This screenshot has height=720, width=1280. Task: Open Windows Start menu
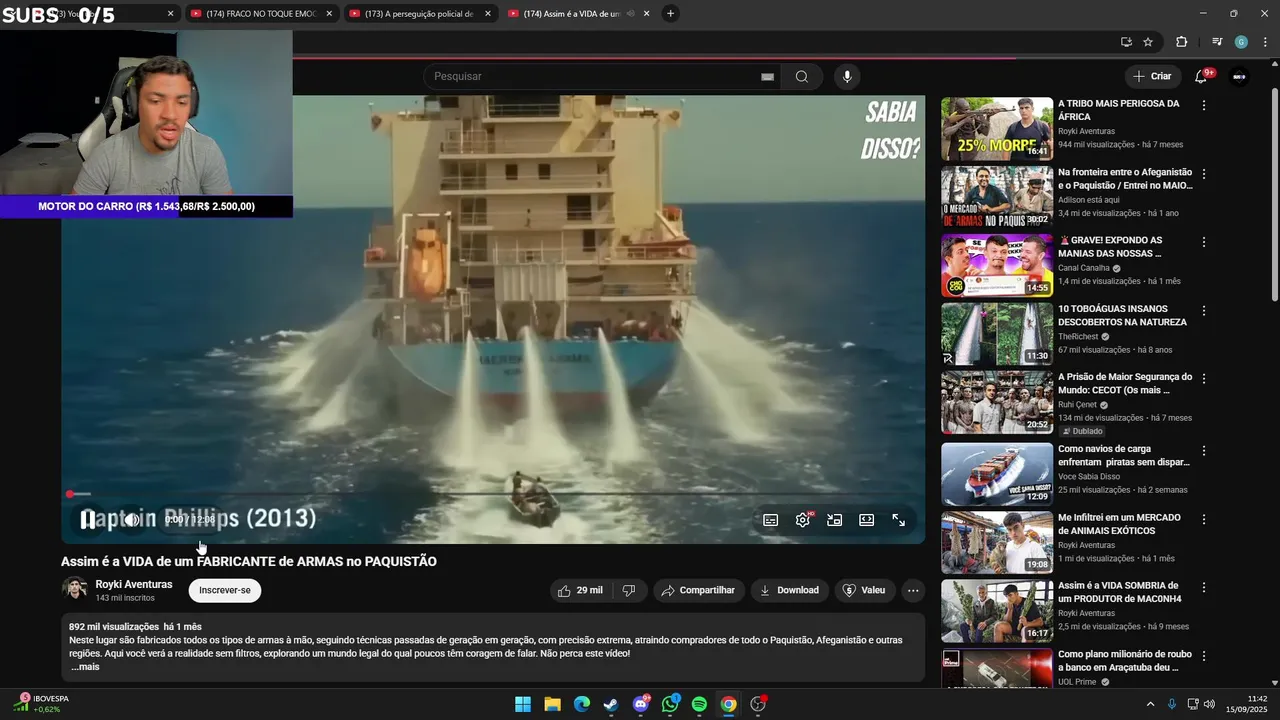(x=523, y=704)
